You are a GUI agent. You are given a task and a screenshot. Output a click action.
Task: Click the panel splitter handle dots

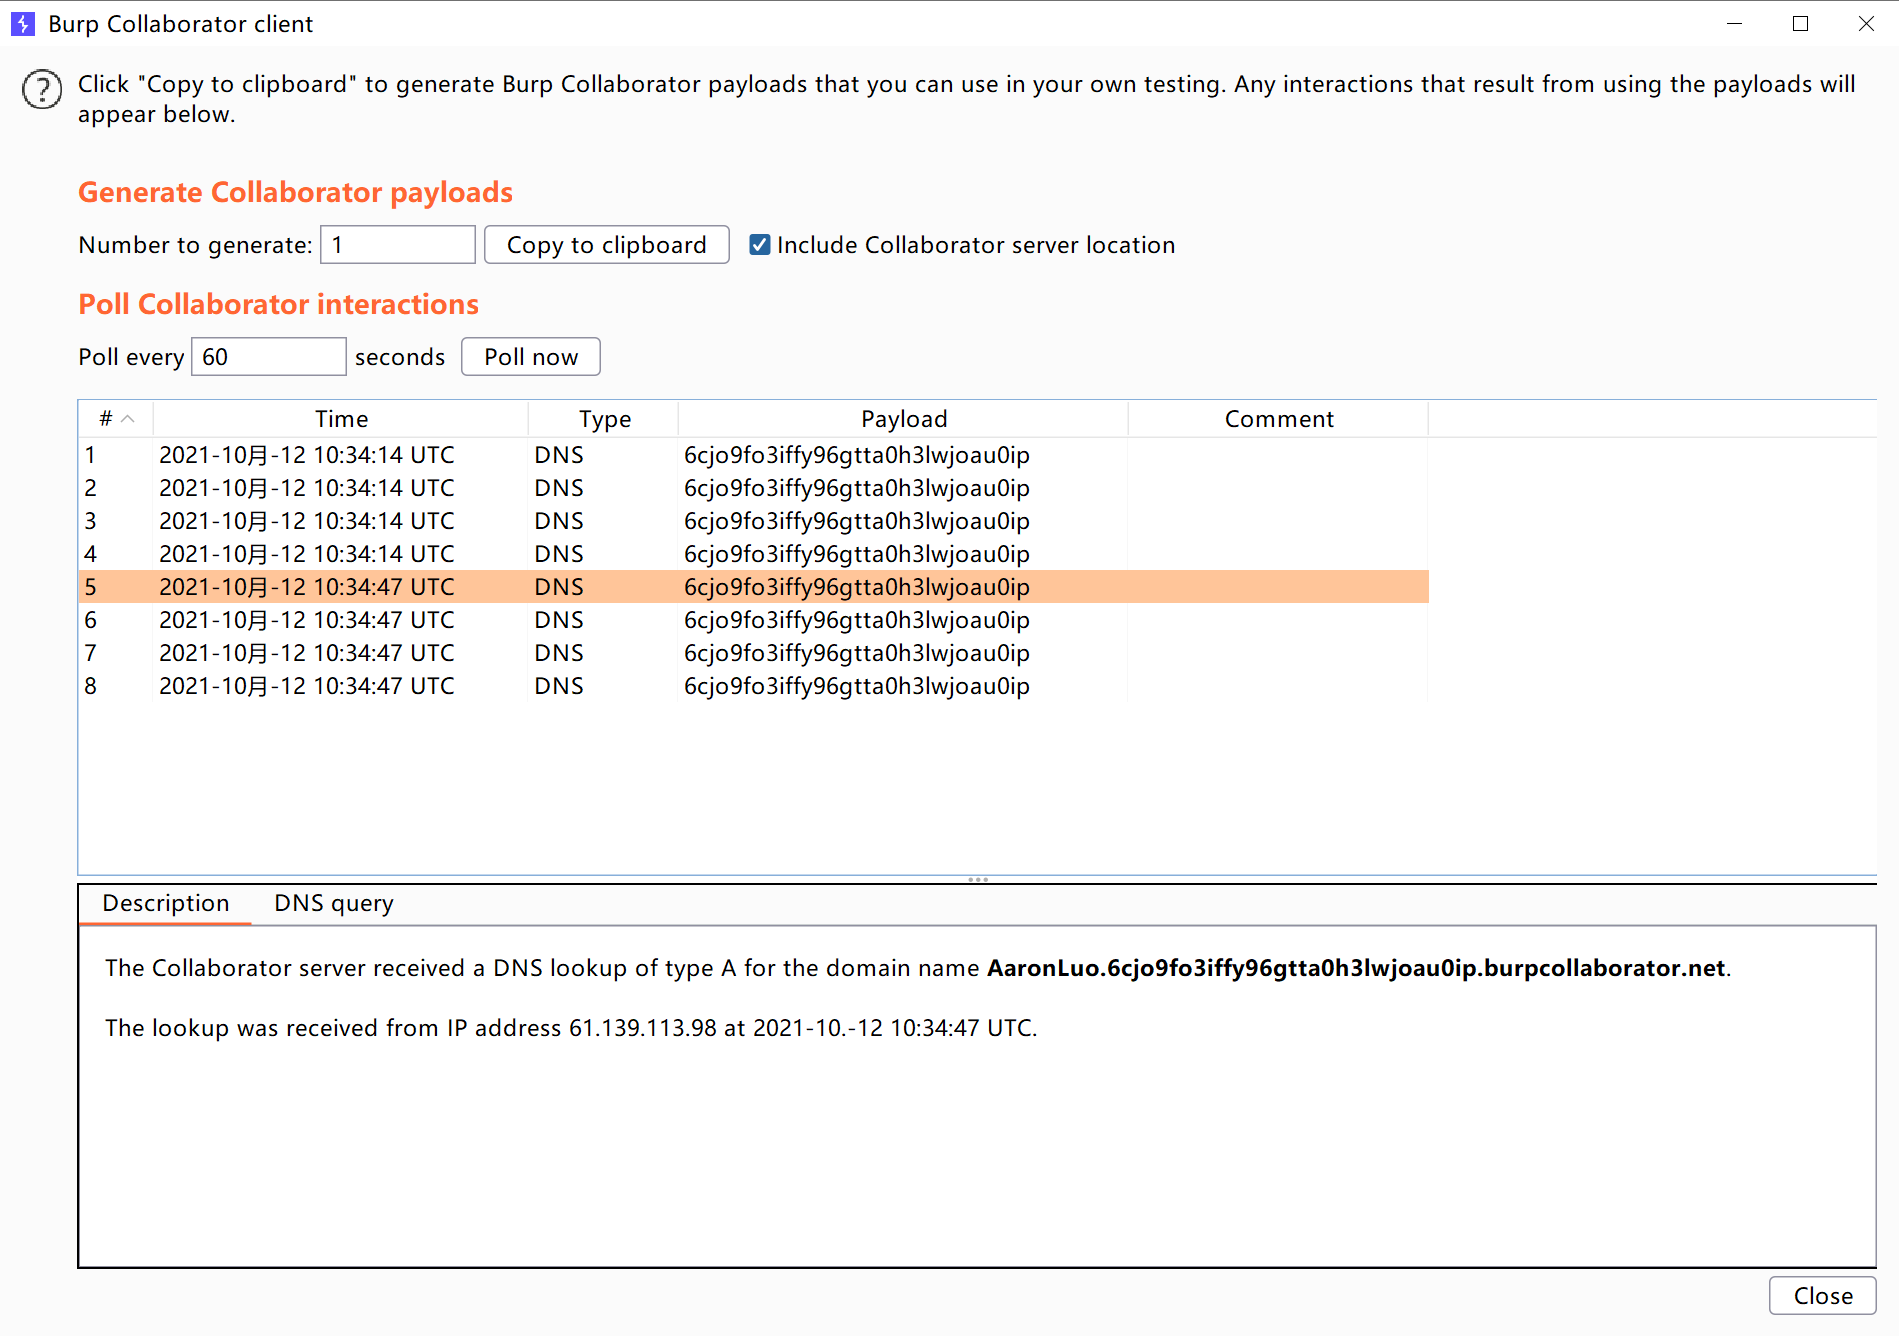(978, 880)
